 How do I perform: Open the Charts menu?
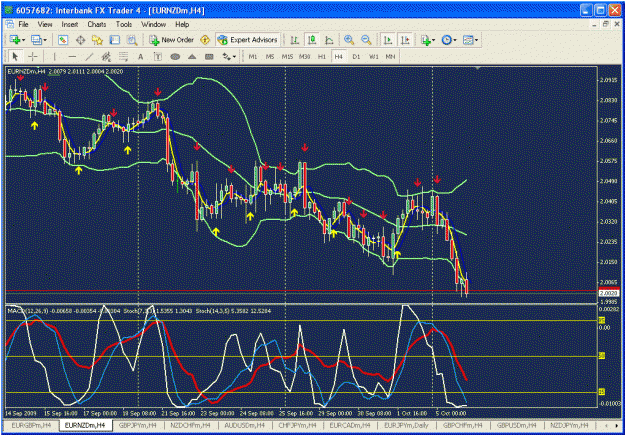click(x=97, y=24)
